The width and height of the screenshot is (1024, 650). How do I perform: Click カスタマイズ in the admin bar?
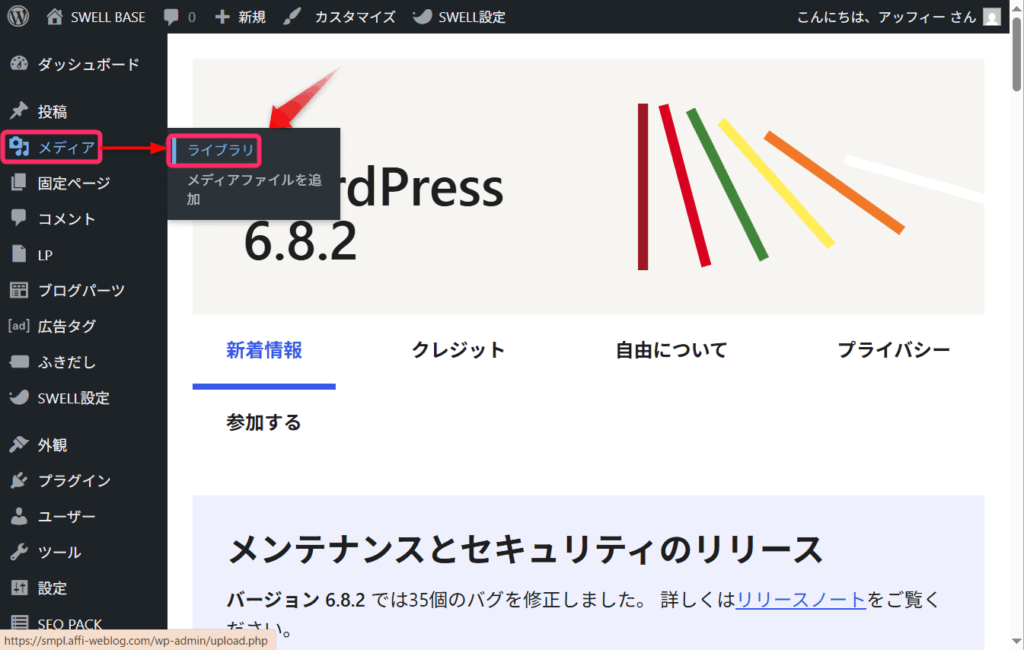(355, 17)
